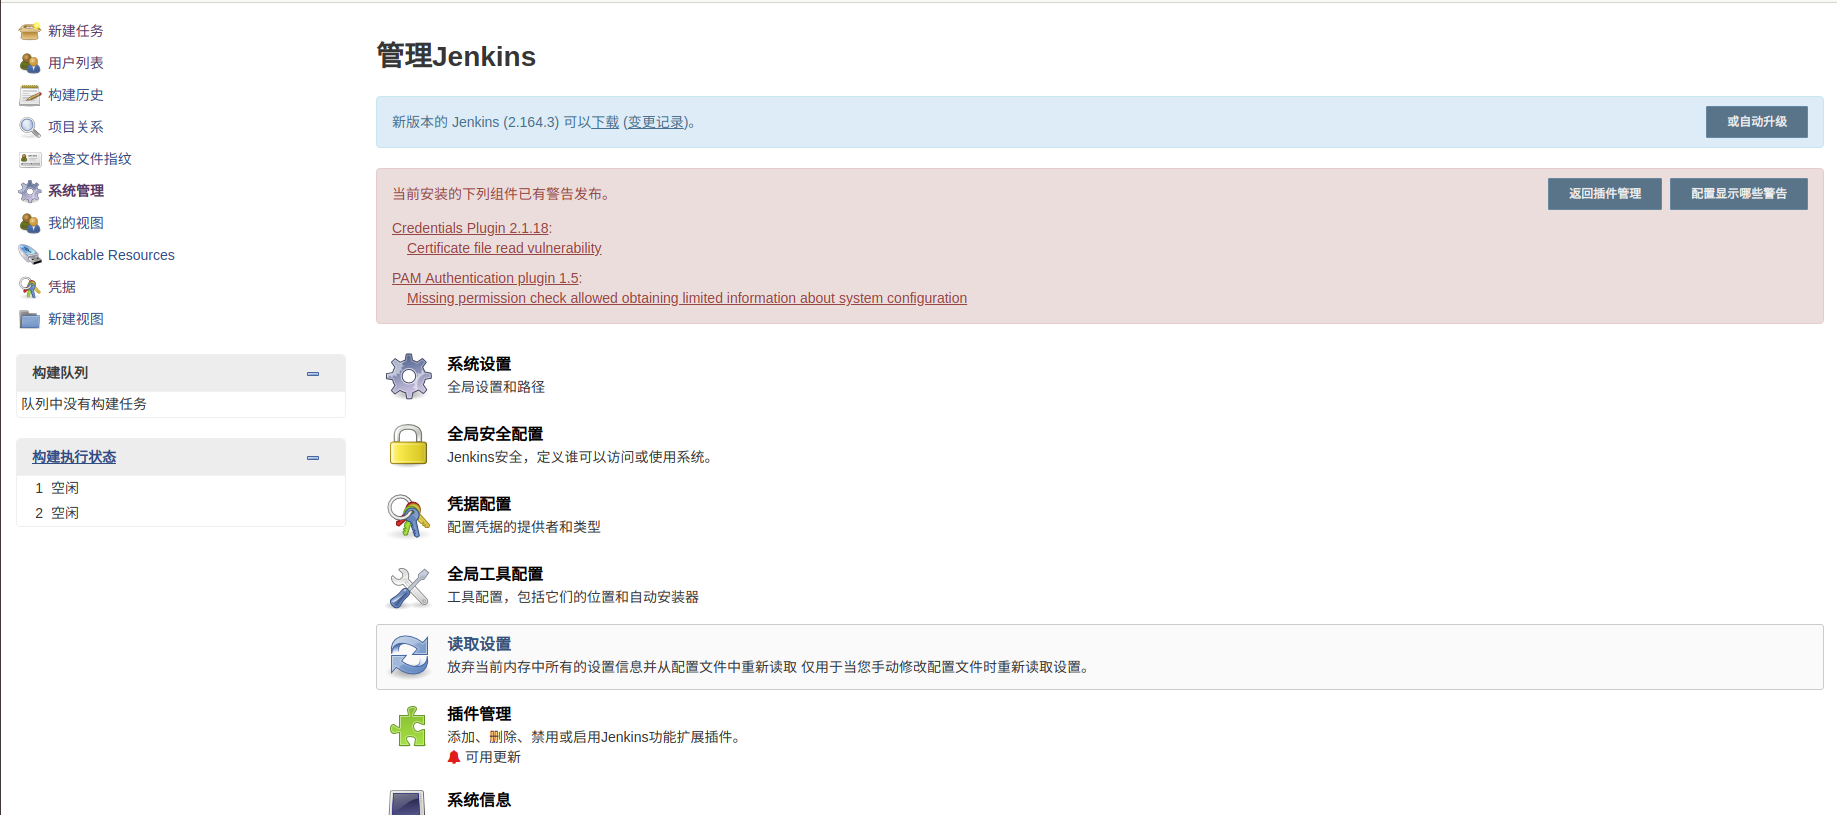Click the 配置凭据的提供者和类型 description

point(524,527)
